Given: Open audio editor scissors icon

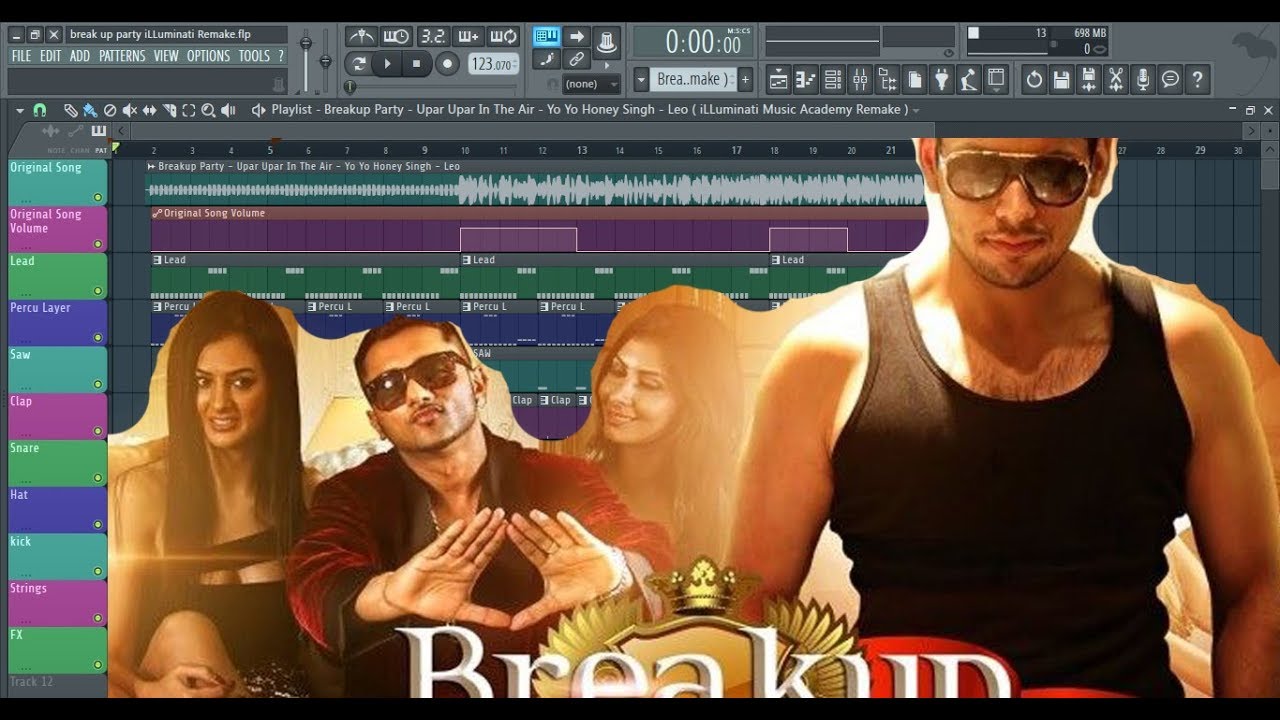Looking at the screenshot, I should pos(1116,80).
